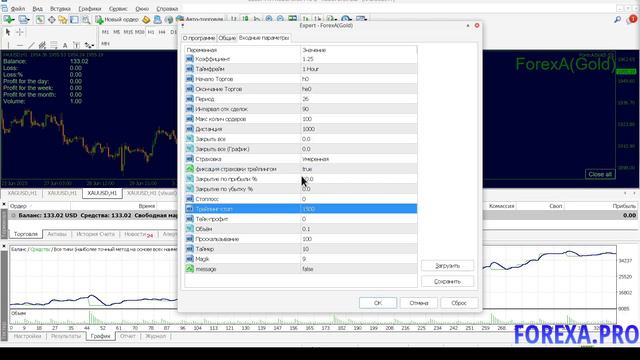Toggle the Strategy Tester icon

[x=86, y=19]
